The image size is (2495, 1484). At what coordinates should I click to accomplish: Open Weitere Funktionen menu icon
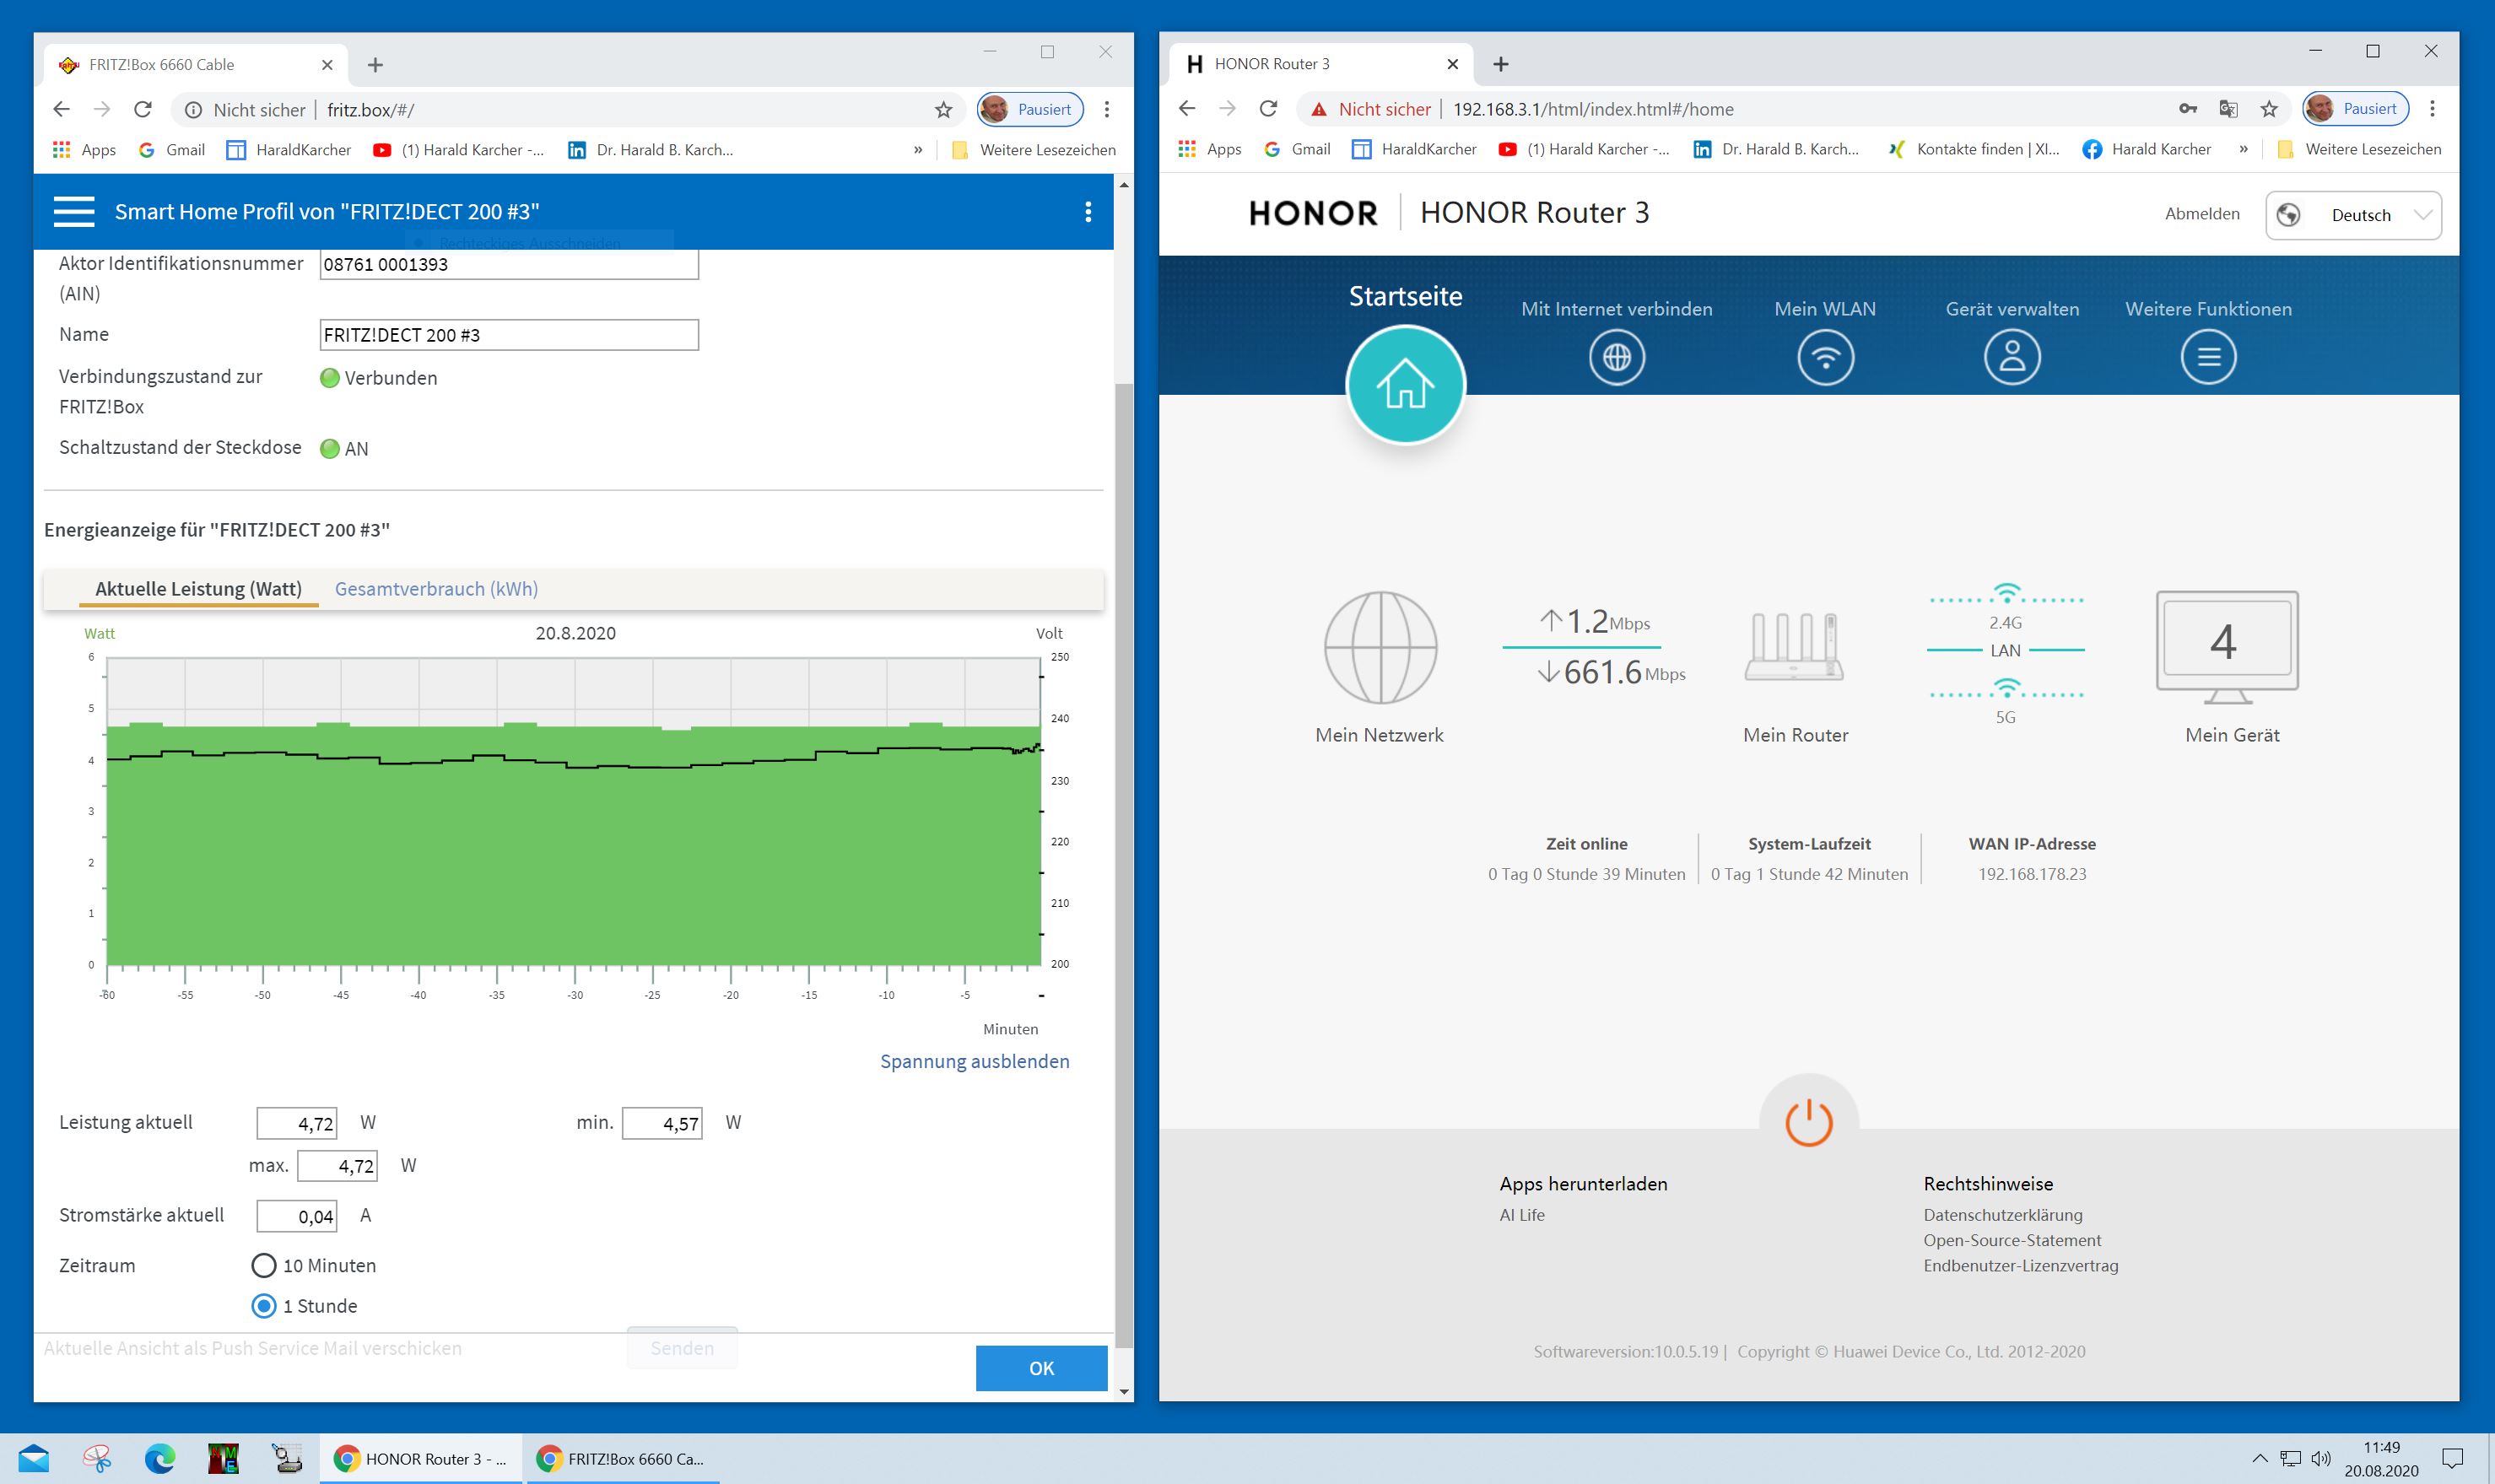(2208, 357)
